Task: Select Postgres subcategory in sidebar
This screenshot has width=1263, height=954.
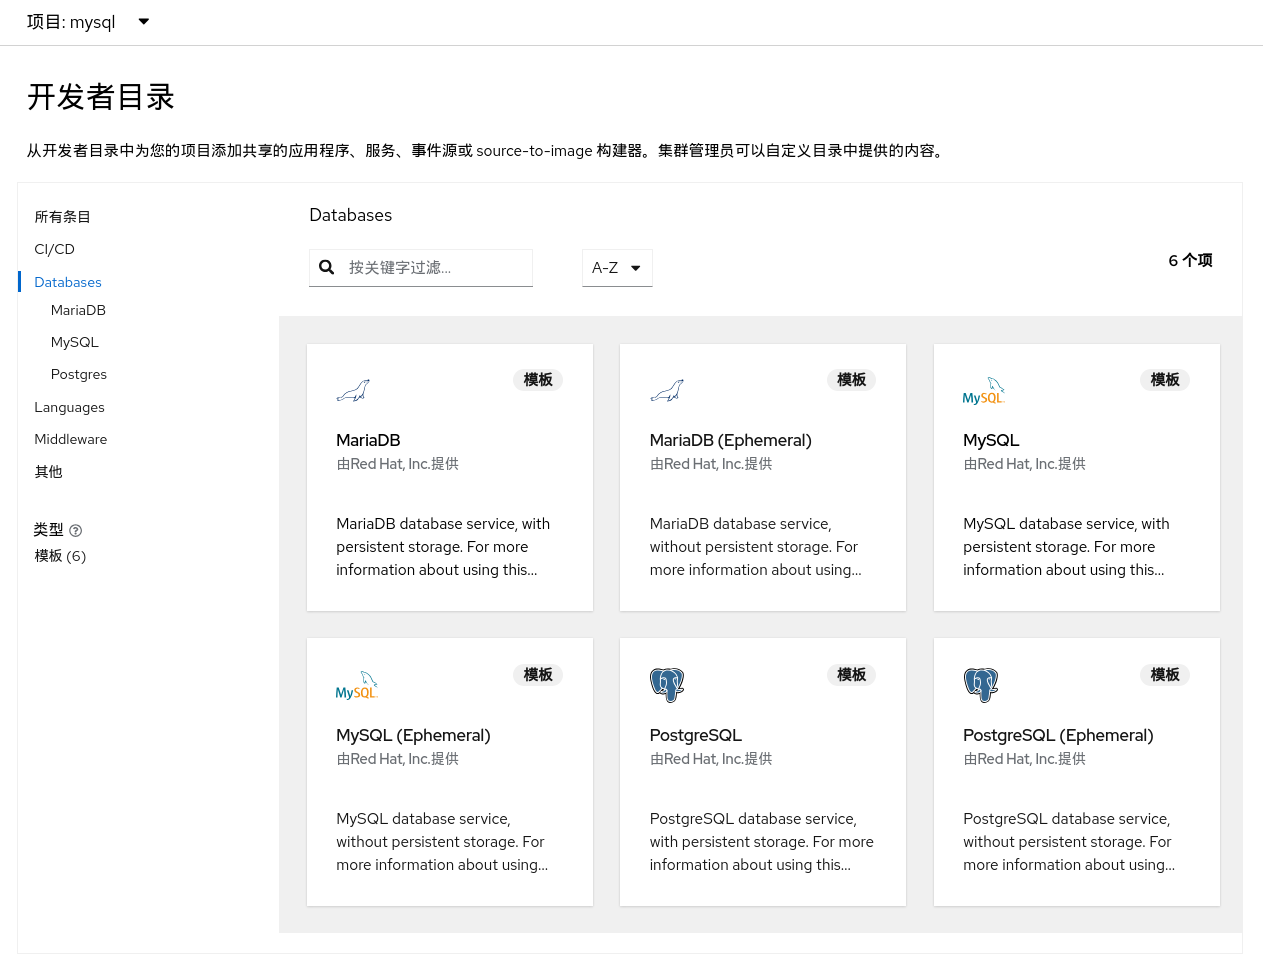Action: point(79,374)
